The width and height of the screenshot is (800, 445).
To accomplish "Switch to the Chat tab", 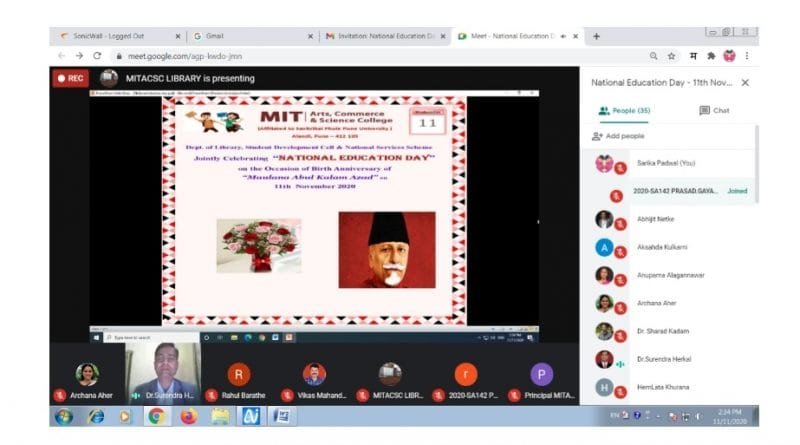I will [x=713, y=111].
